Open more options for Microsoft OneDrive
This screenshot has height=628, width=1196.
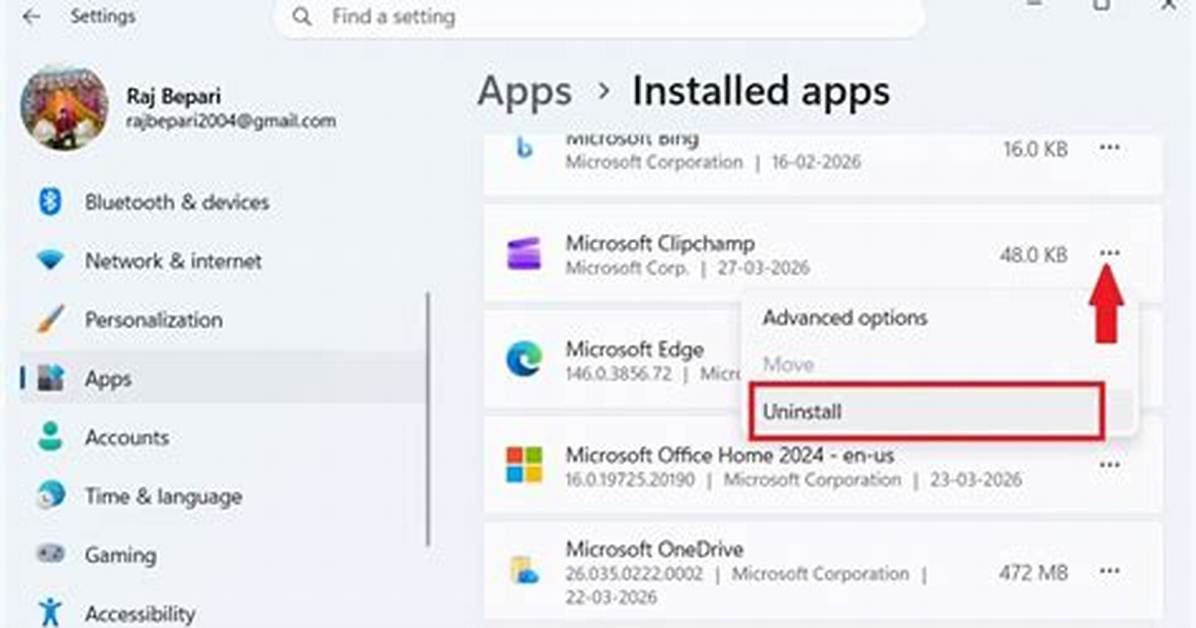click(1109, 571)
